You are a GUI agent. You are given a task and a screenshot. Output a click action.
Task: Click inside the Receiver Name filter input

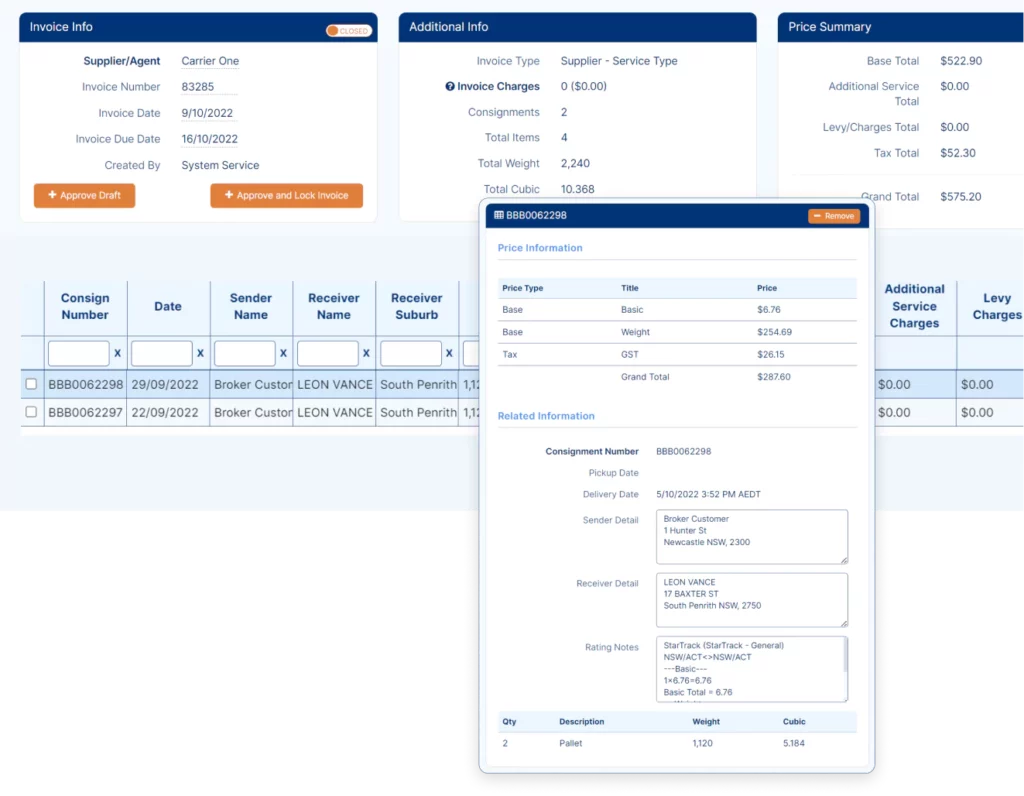(330, 353)
